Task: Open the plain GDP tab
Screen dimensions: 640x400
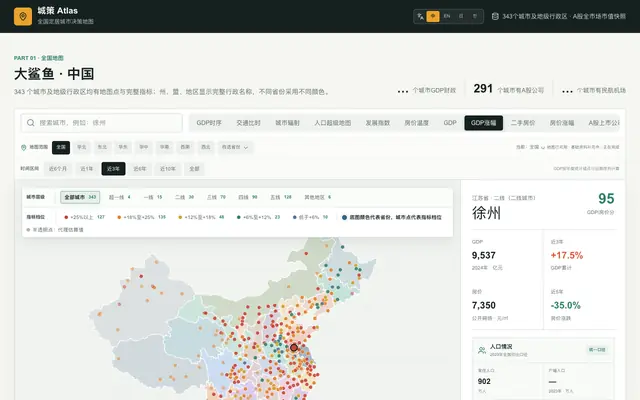Action: point(450,122)
